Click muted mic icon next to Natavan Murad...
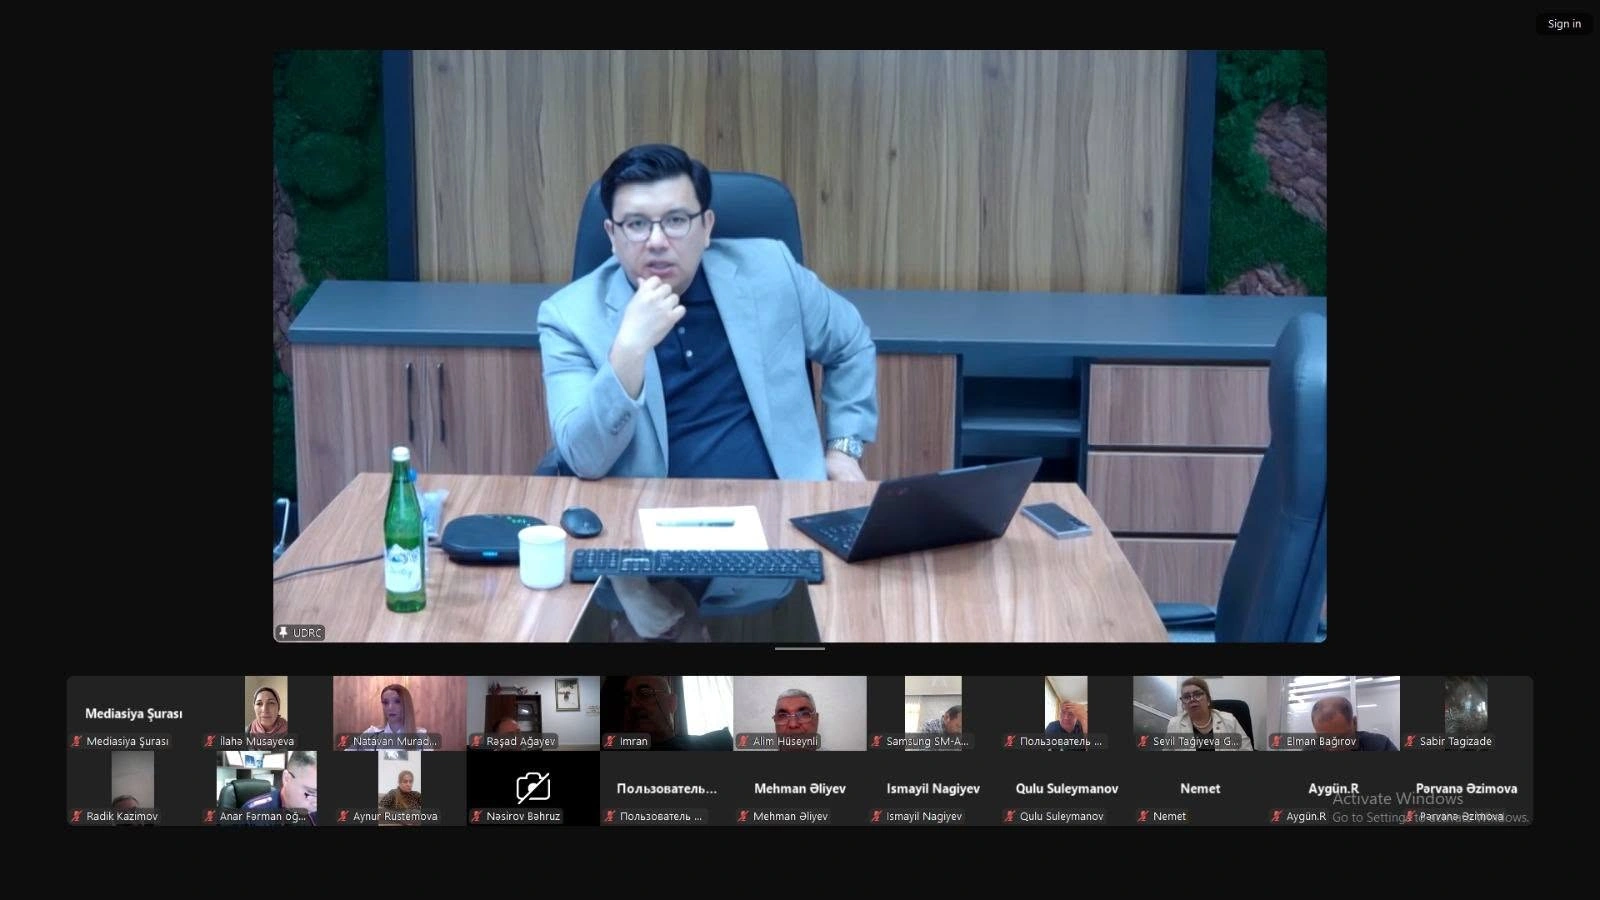 [343, 741]
